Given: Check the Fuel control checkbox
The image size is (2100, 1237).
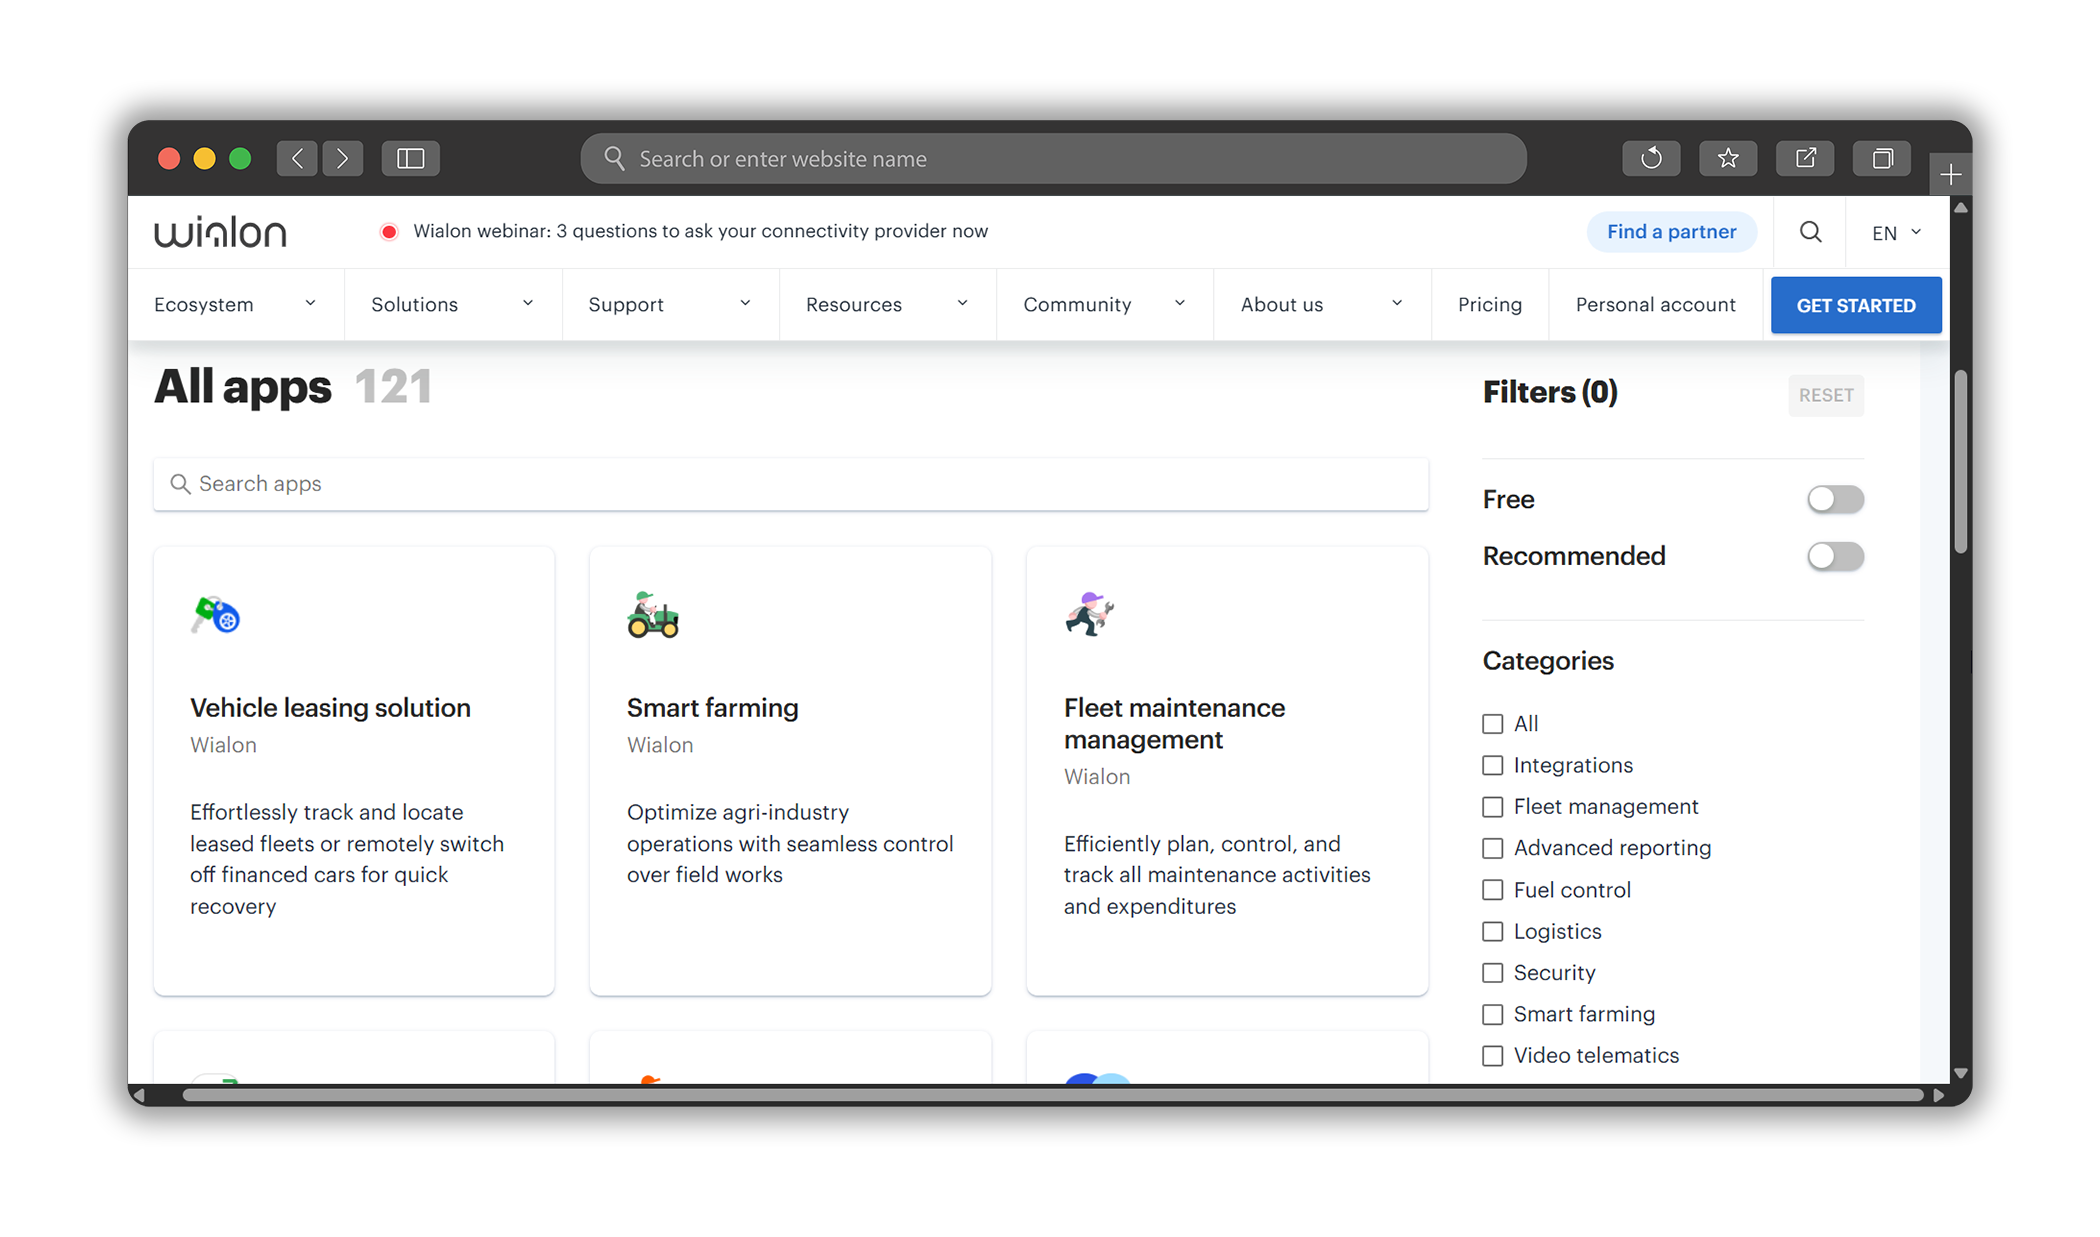Looking at the screenshot, I should tap(1492, 890).
